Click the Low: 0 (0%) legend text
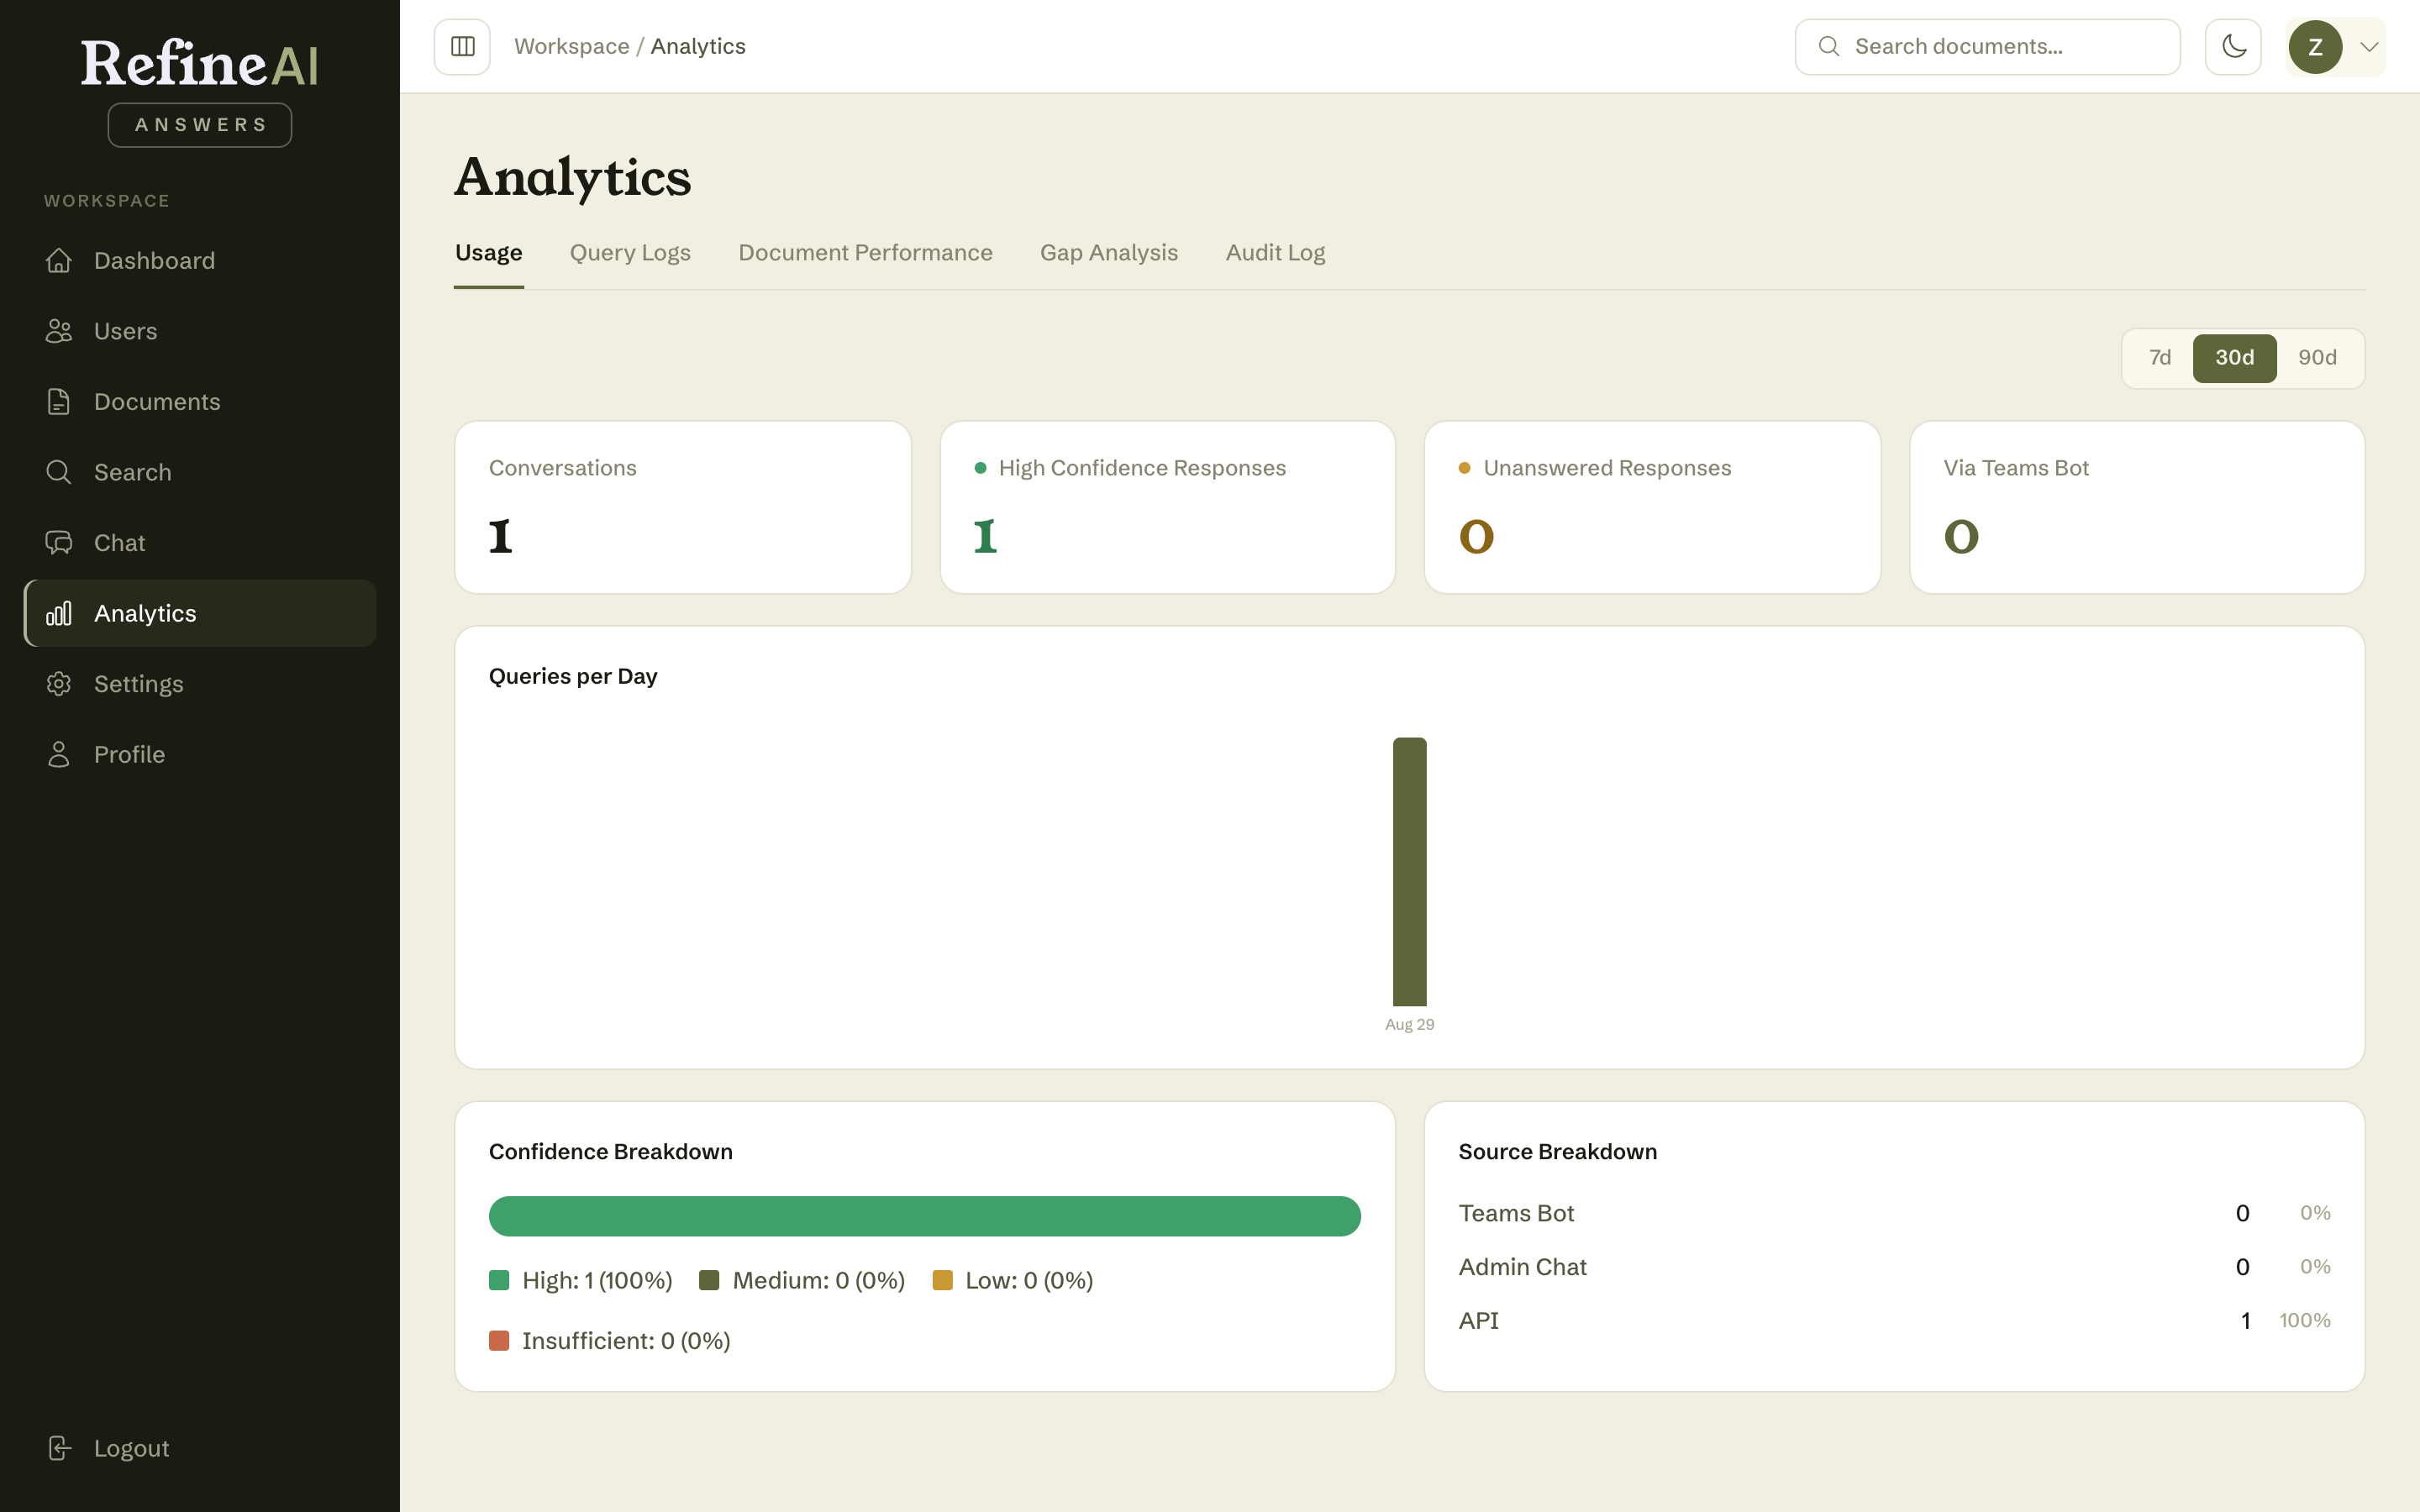The width and height of the screenshot is (2420, 1512). point(1029,1281)
